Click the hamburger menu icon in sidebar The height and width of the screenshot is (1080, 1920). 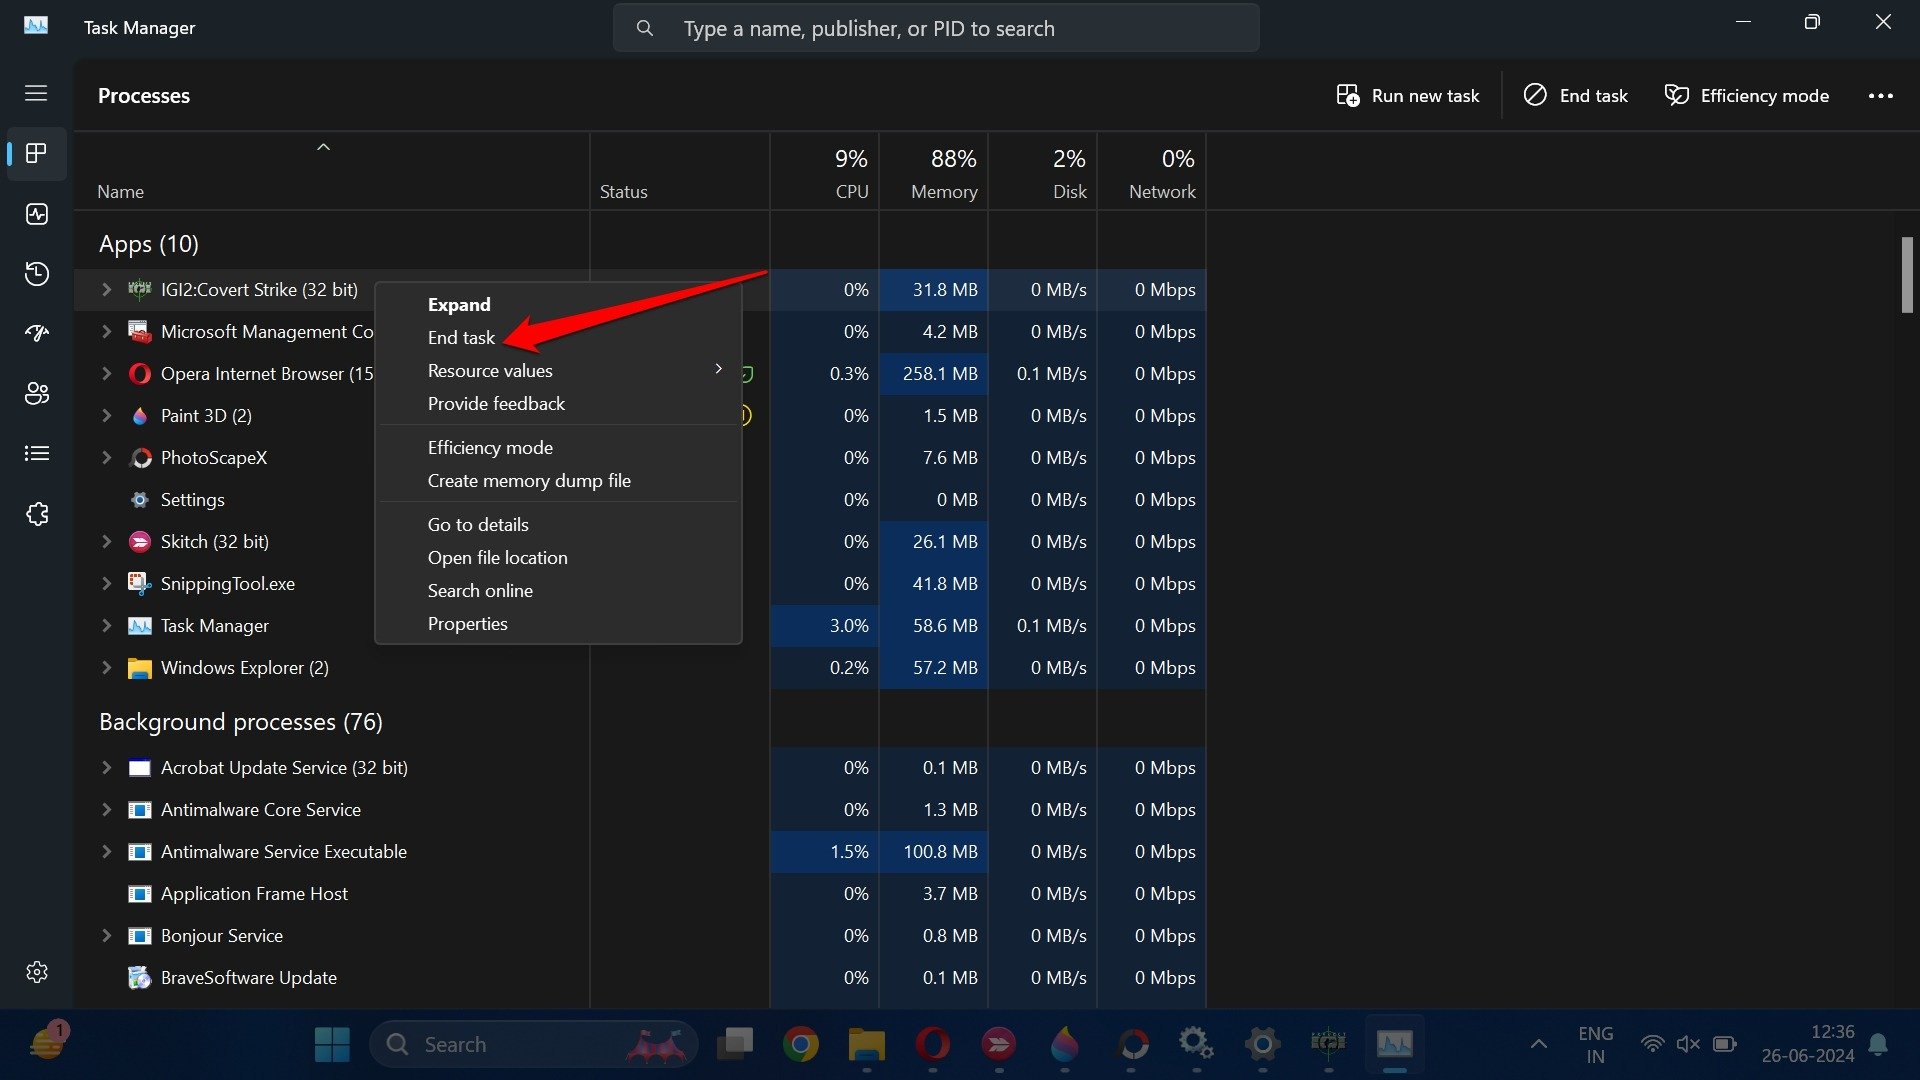coord(36,92)
